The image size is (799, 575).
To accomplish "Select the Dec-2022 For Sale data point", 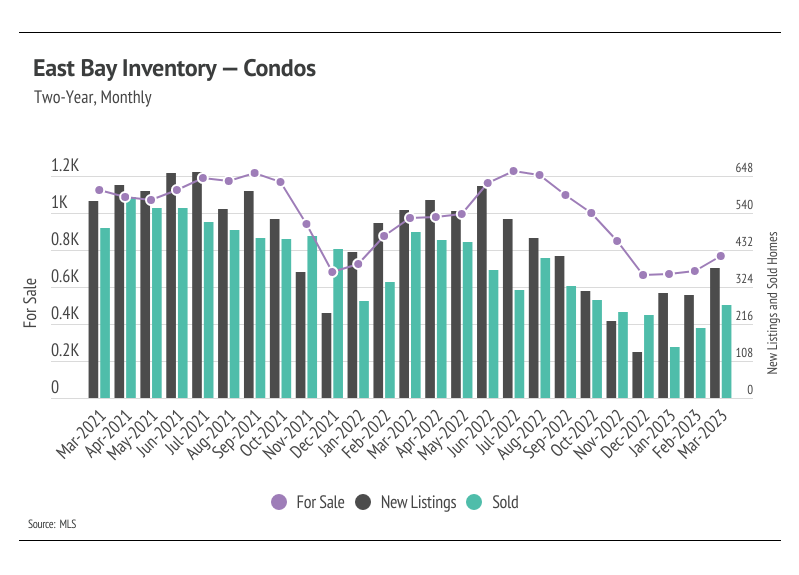I will (x=643, y=275).
